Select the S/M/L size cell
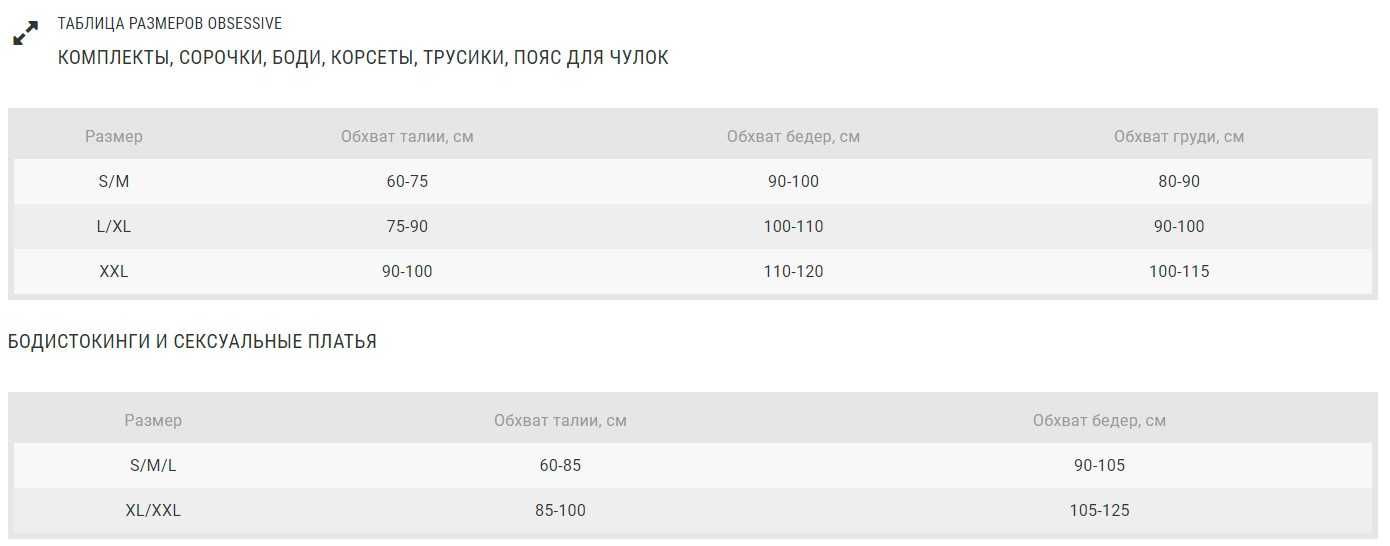The image size is (1390, 546). click(x=153, y=465)
